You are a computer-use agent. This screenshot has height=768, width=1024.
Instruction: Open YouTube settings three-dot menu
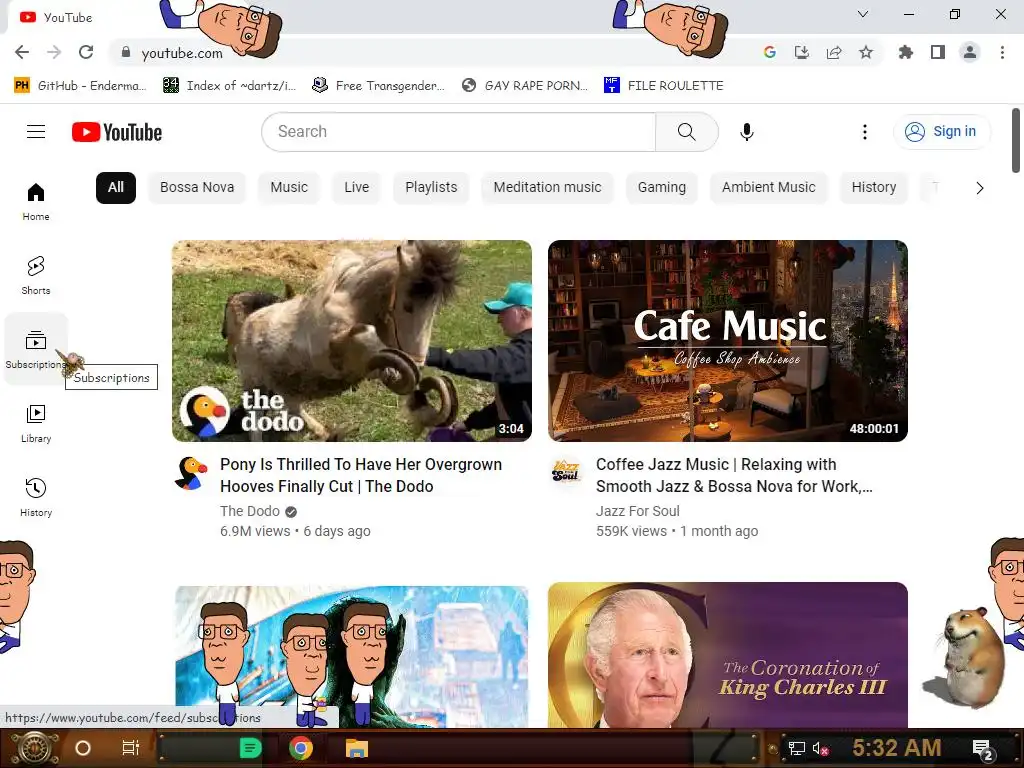865,132
